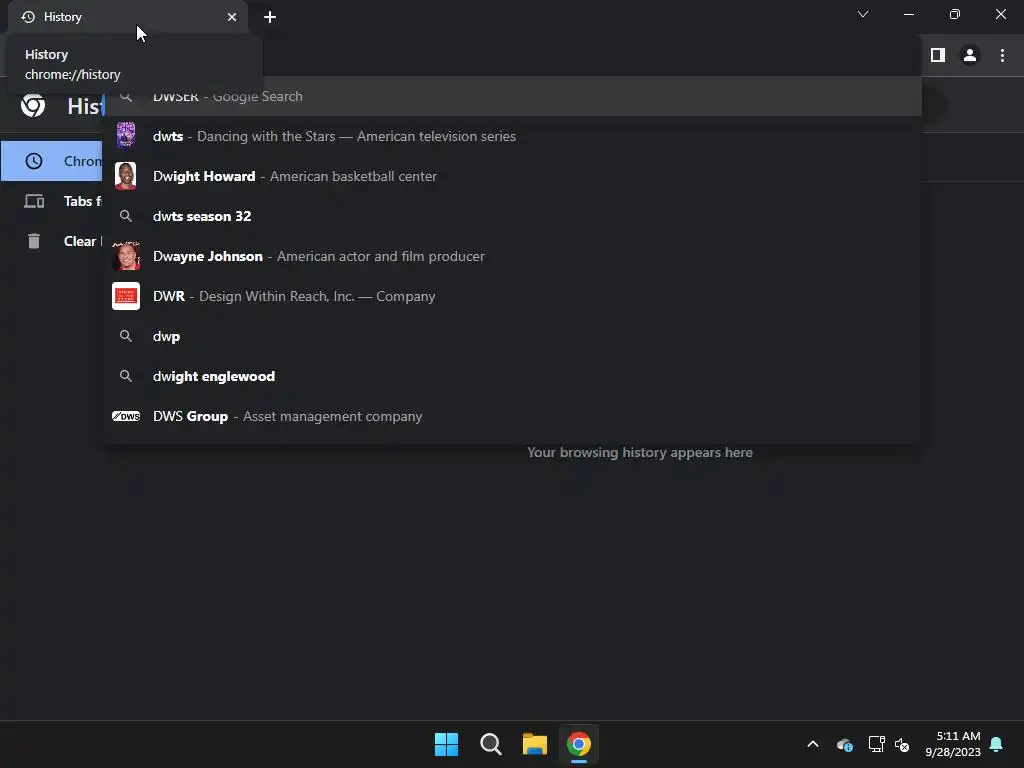This screenshot has height=768, width=1024.
Task: Click the muted volume tray icon
Action: pos(902,744)
